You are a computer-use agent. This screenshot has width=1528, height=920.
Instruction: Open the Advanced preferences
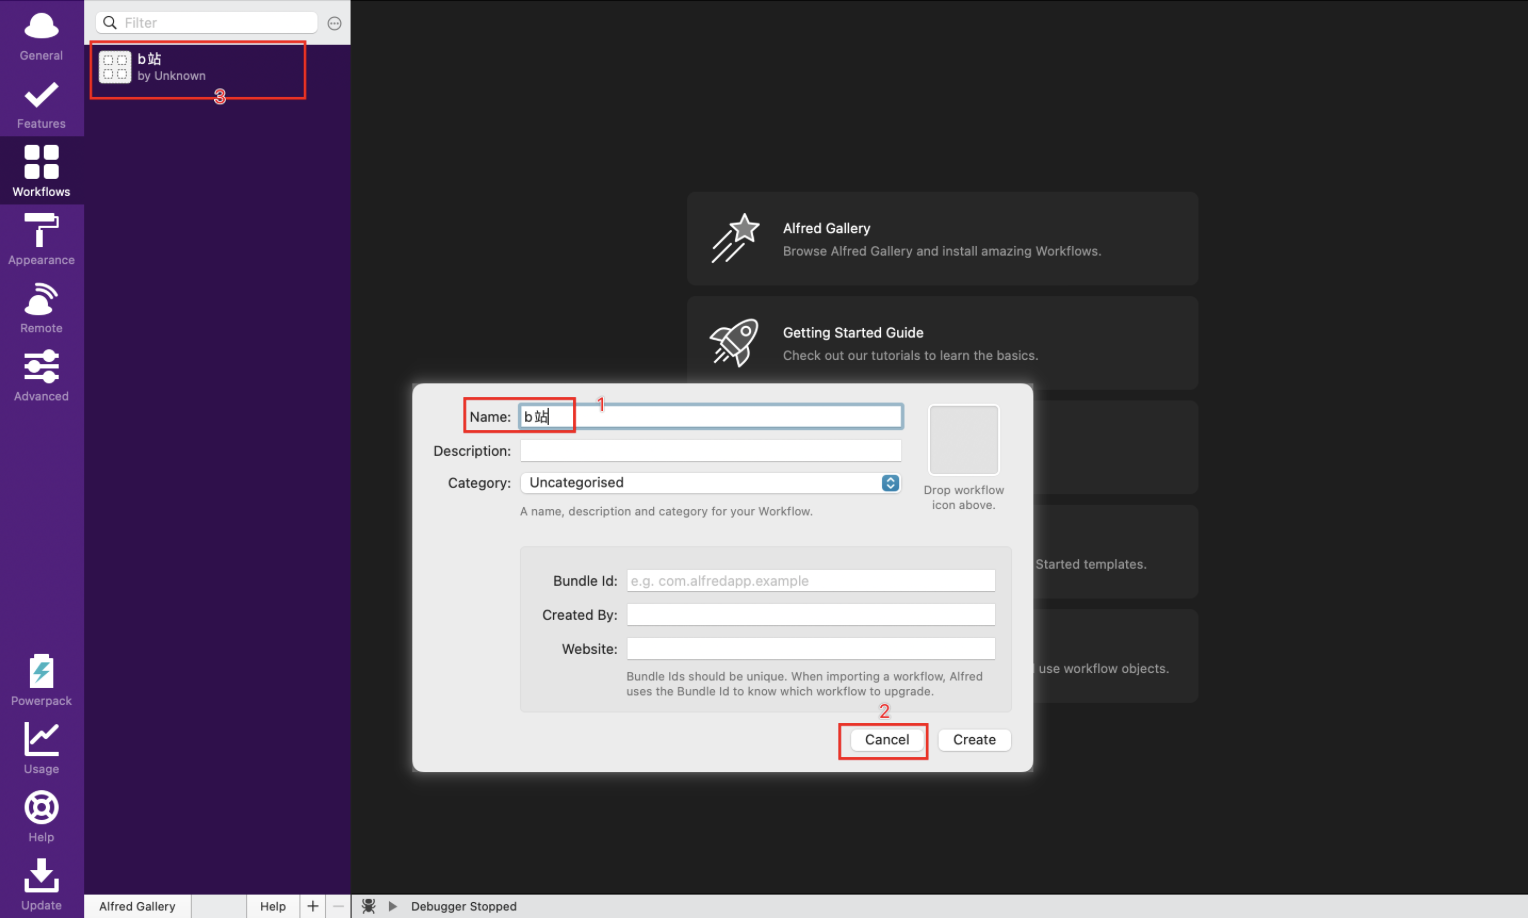coord(41,376)
